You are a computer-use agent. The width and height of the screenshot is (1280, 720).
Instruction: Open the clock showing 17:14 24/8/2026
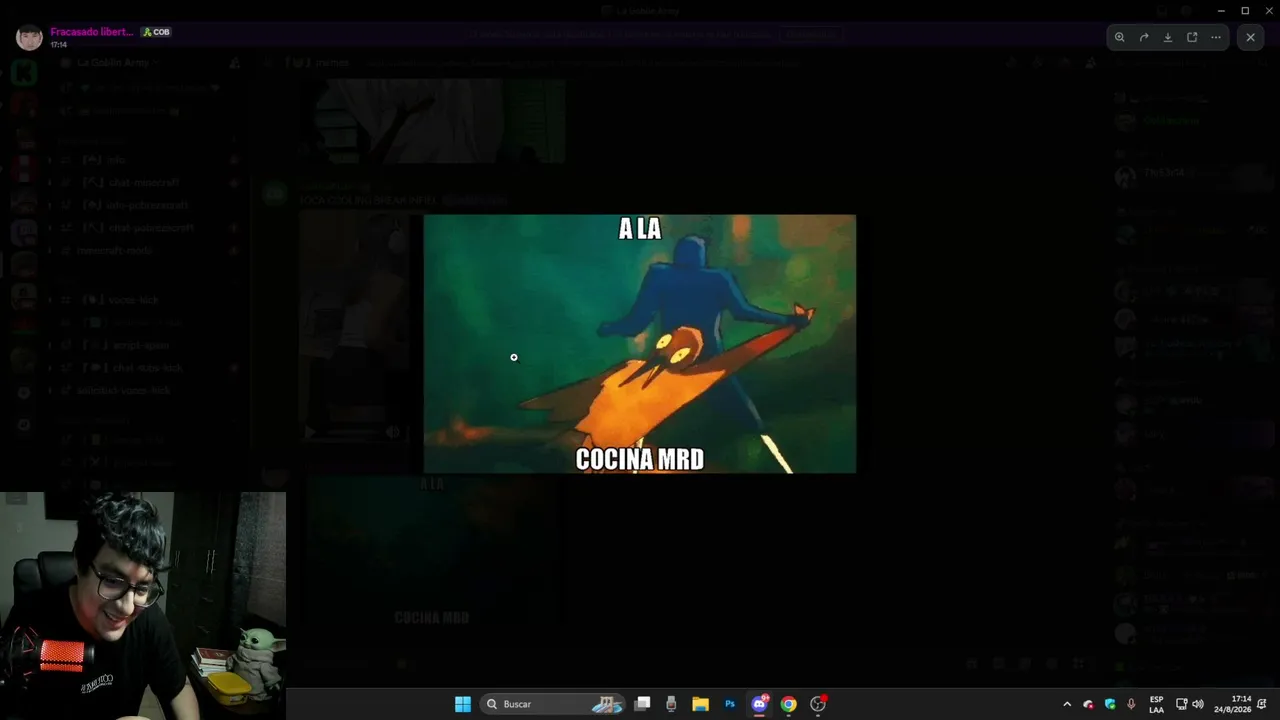click(x=1232, y=704)
